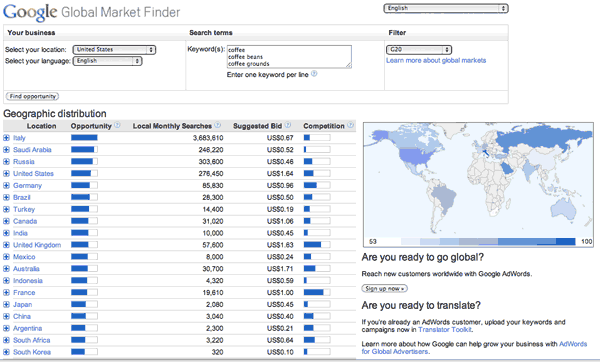The width and height of the screenshot is (600, 362).
Task: Open the Canada location link
Action: pos(25,221)
